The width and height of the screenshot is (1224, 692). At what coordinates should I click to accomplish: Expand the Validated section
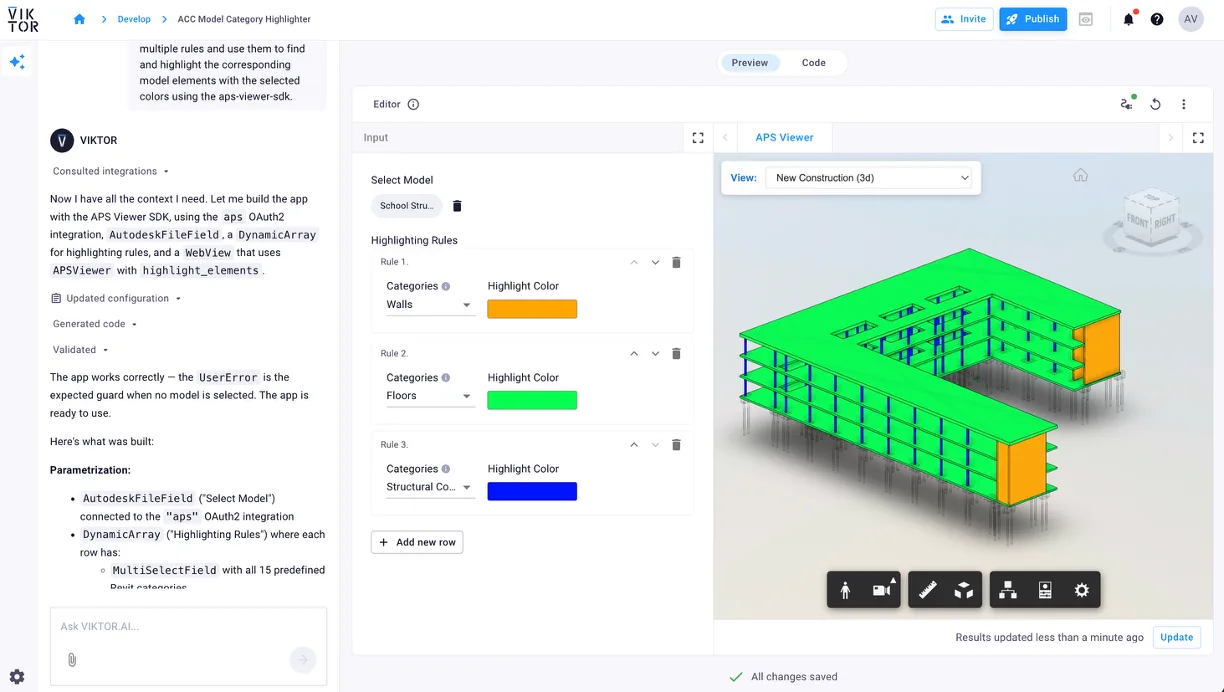click(x=80, y=350)
